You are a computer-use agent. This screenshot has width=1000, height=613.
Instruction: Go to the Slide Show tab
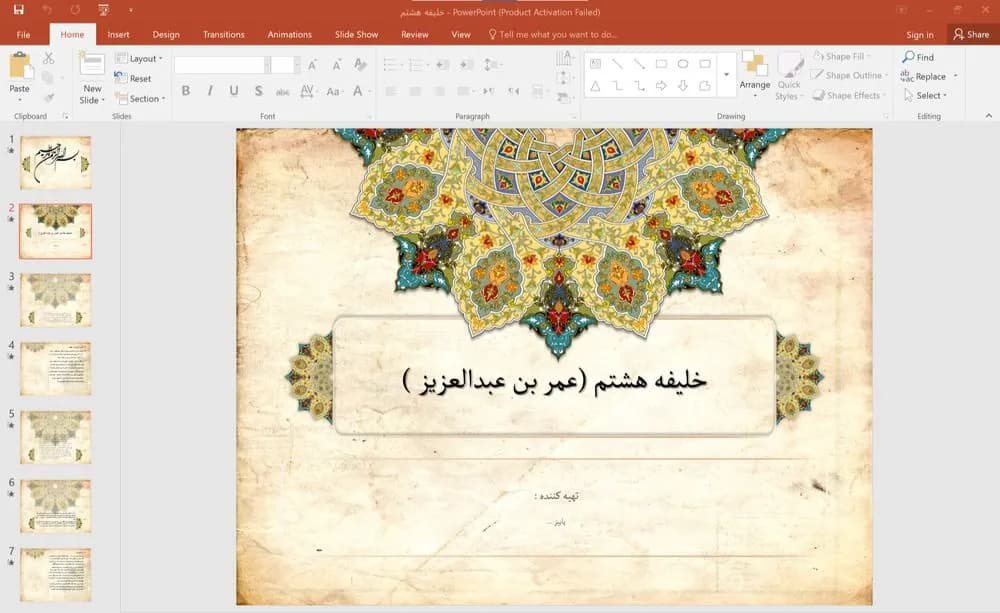[357, 34]
